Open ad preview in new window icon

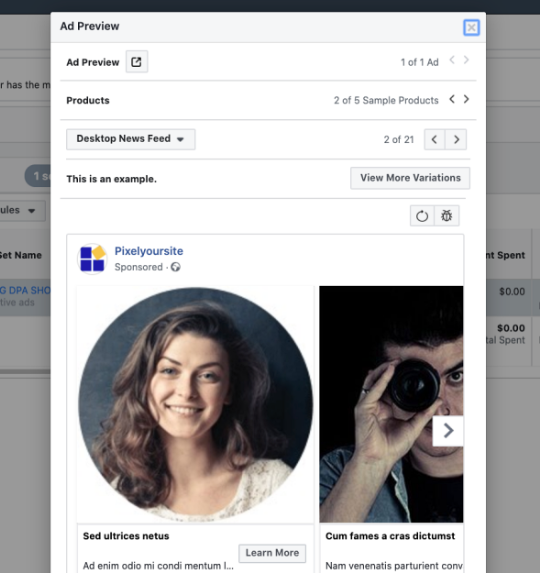(137, 62)
